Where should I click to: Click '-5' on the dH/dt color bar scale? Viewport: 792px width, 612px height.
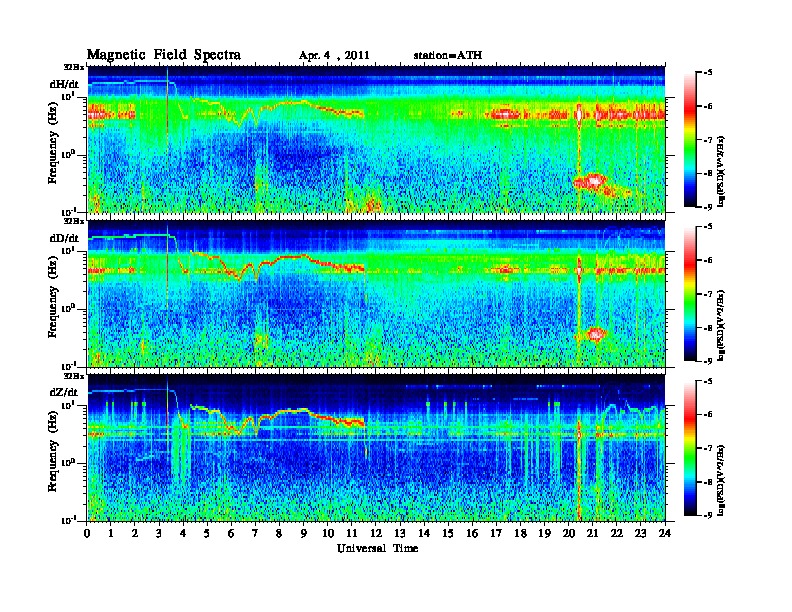pos(708,73)
